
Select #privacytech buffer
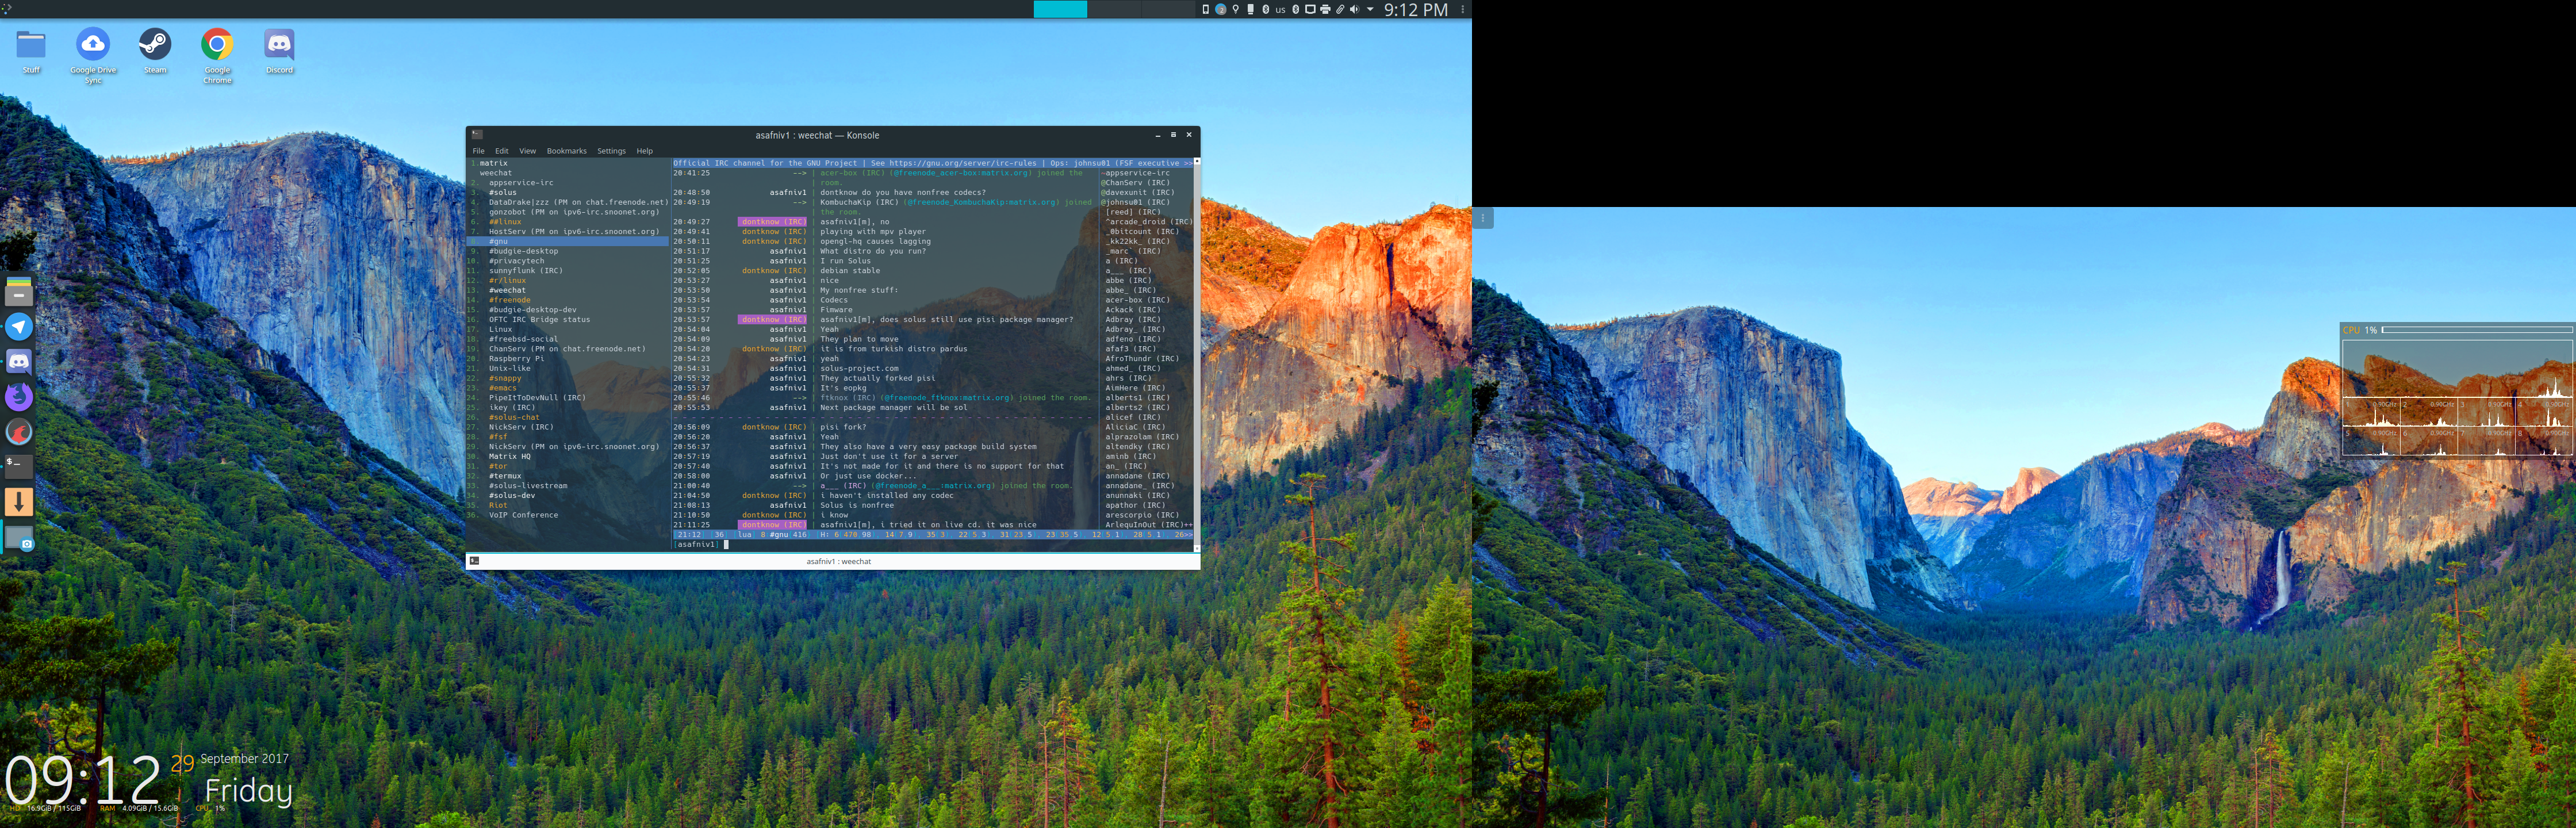[516, 261]
